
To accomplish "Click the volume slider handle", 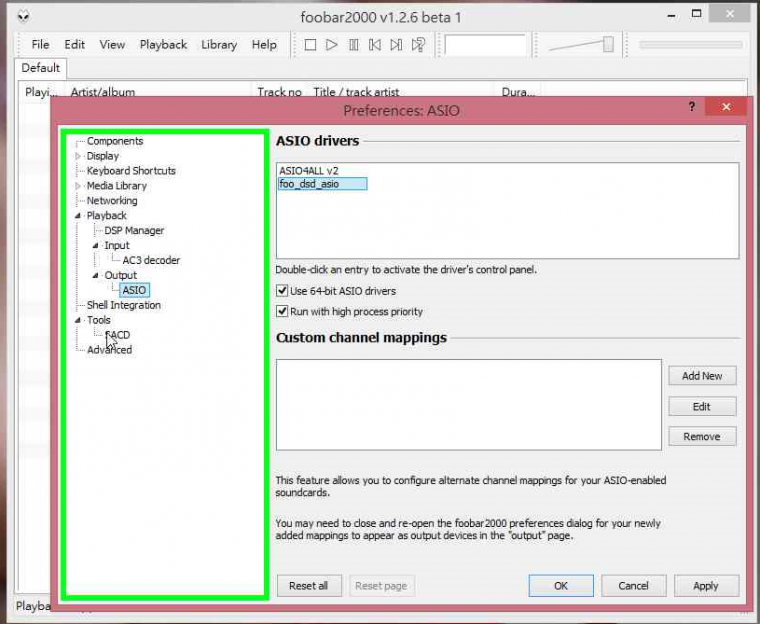I will pyautogui.click(x=608, y=44).
